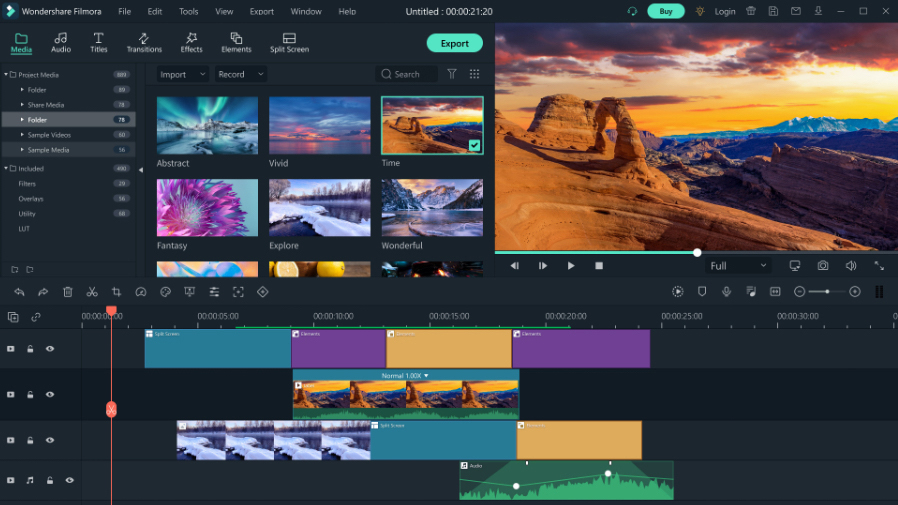
Task: Click the crop tool icon
Action: click(116, 292)
